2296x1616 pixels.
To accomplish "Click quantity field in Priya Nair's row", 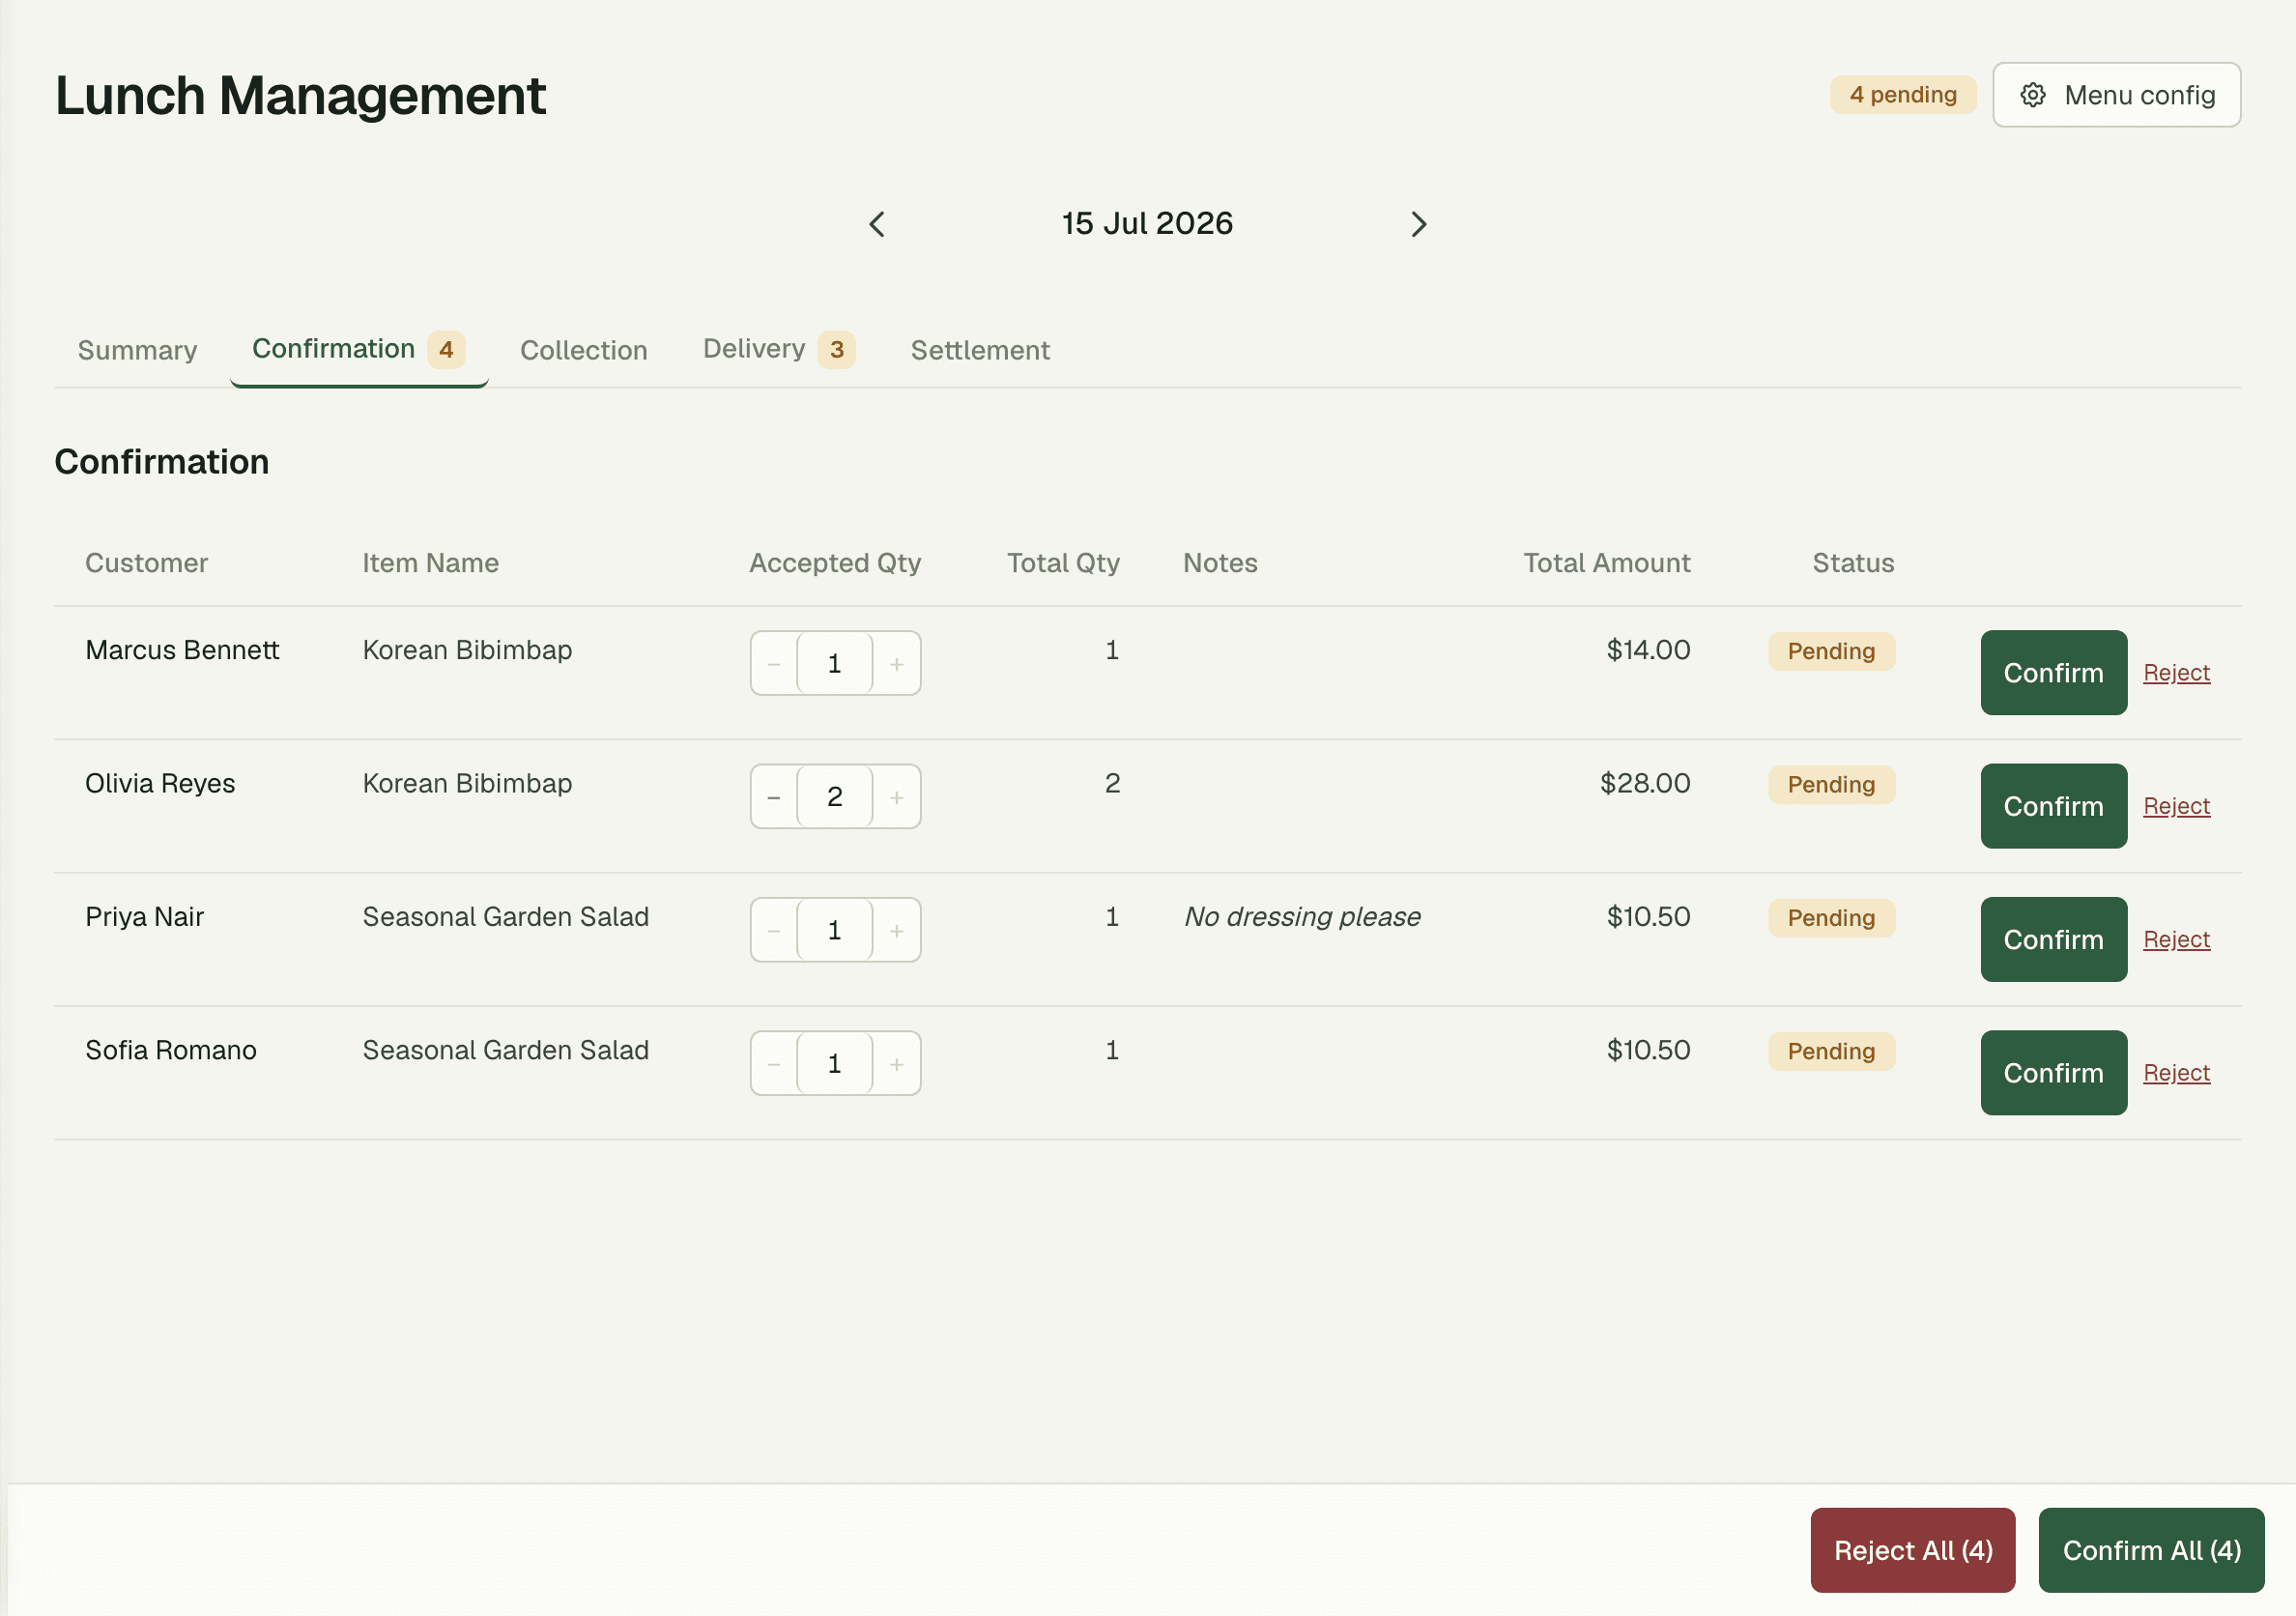I will click(x=835, y=931).
